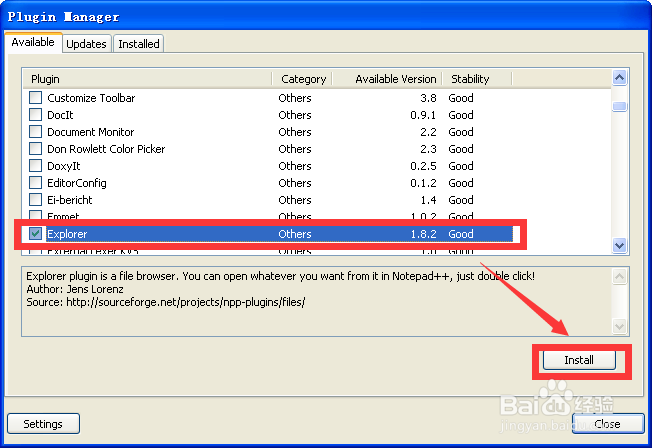Select the Ei-bericht plugin name
This screenshot has height=448, width=652.
[x=70, y=200]
